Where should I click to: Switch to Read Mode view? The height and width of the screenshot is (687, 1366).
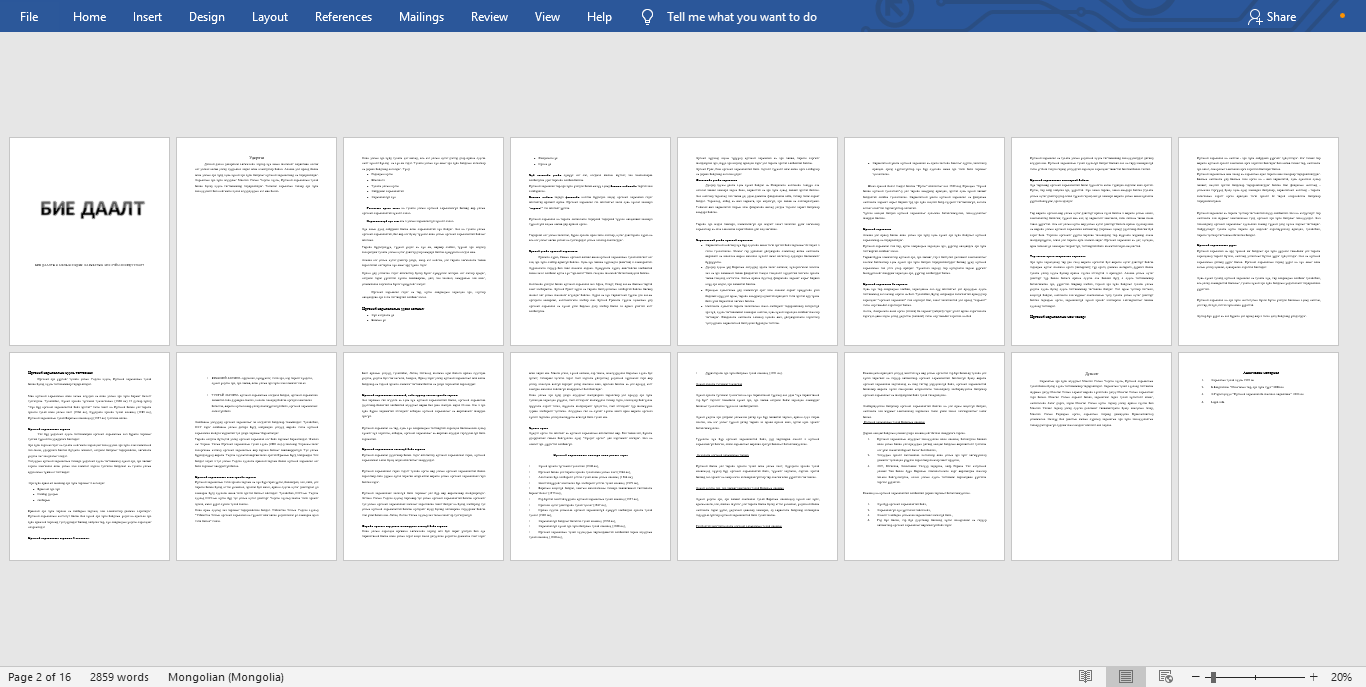pos(1085,677)
